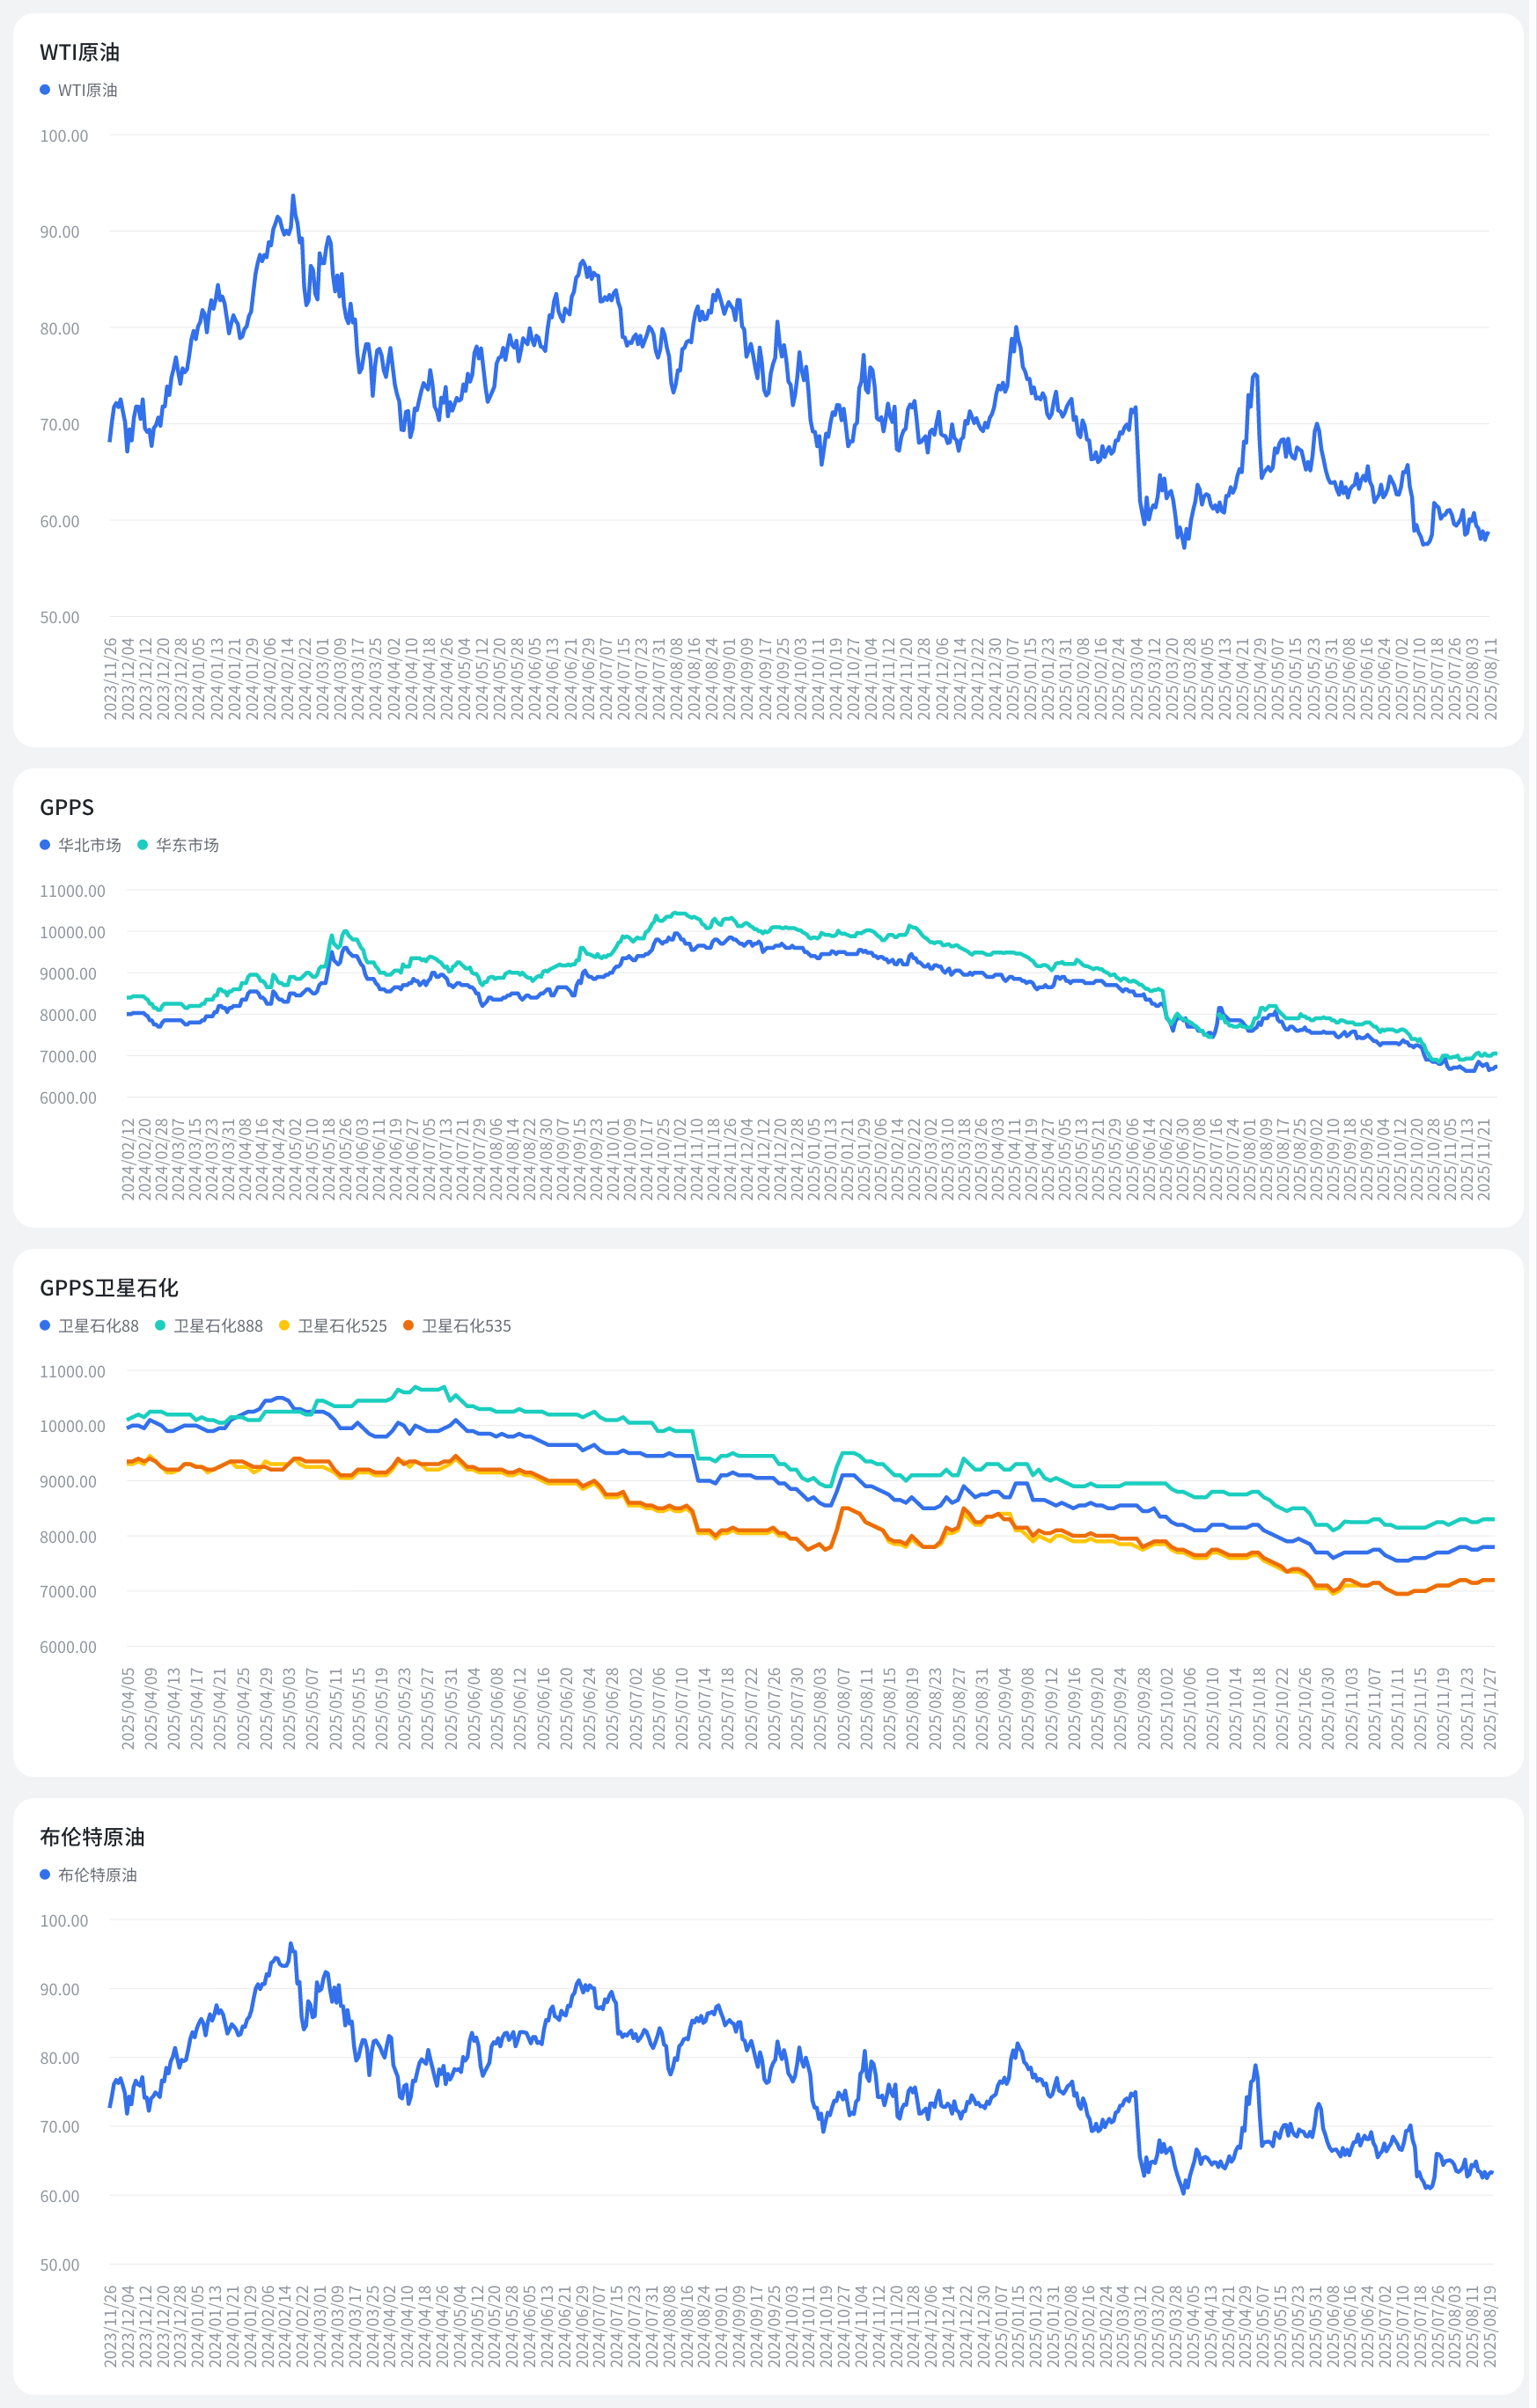
Task: Hide the 卫星石化88 series legend label
Action: click(x=98, y=1326)
